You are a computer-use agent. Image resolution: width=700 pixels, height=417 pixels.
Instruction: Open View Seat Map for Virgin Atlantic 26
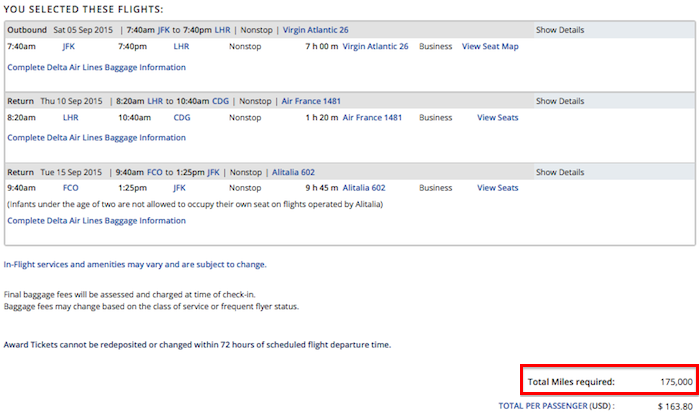(490, 46)
